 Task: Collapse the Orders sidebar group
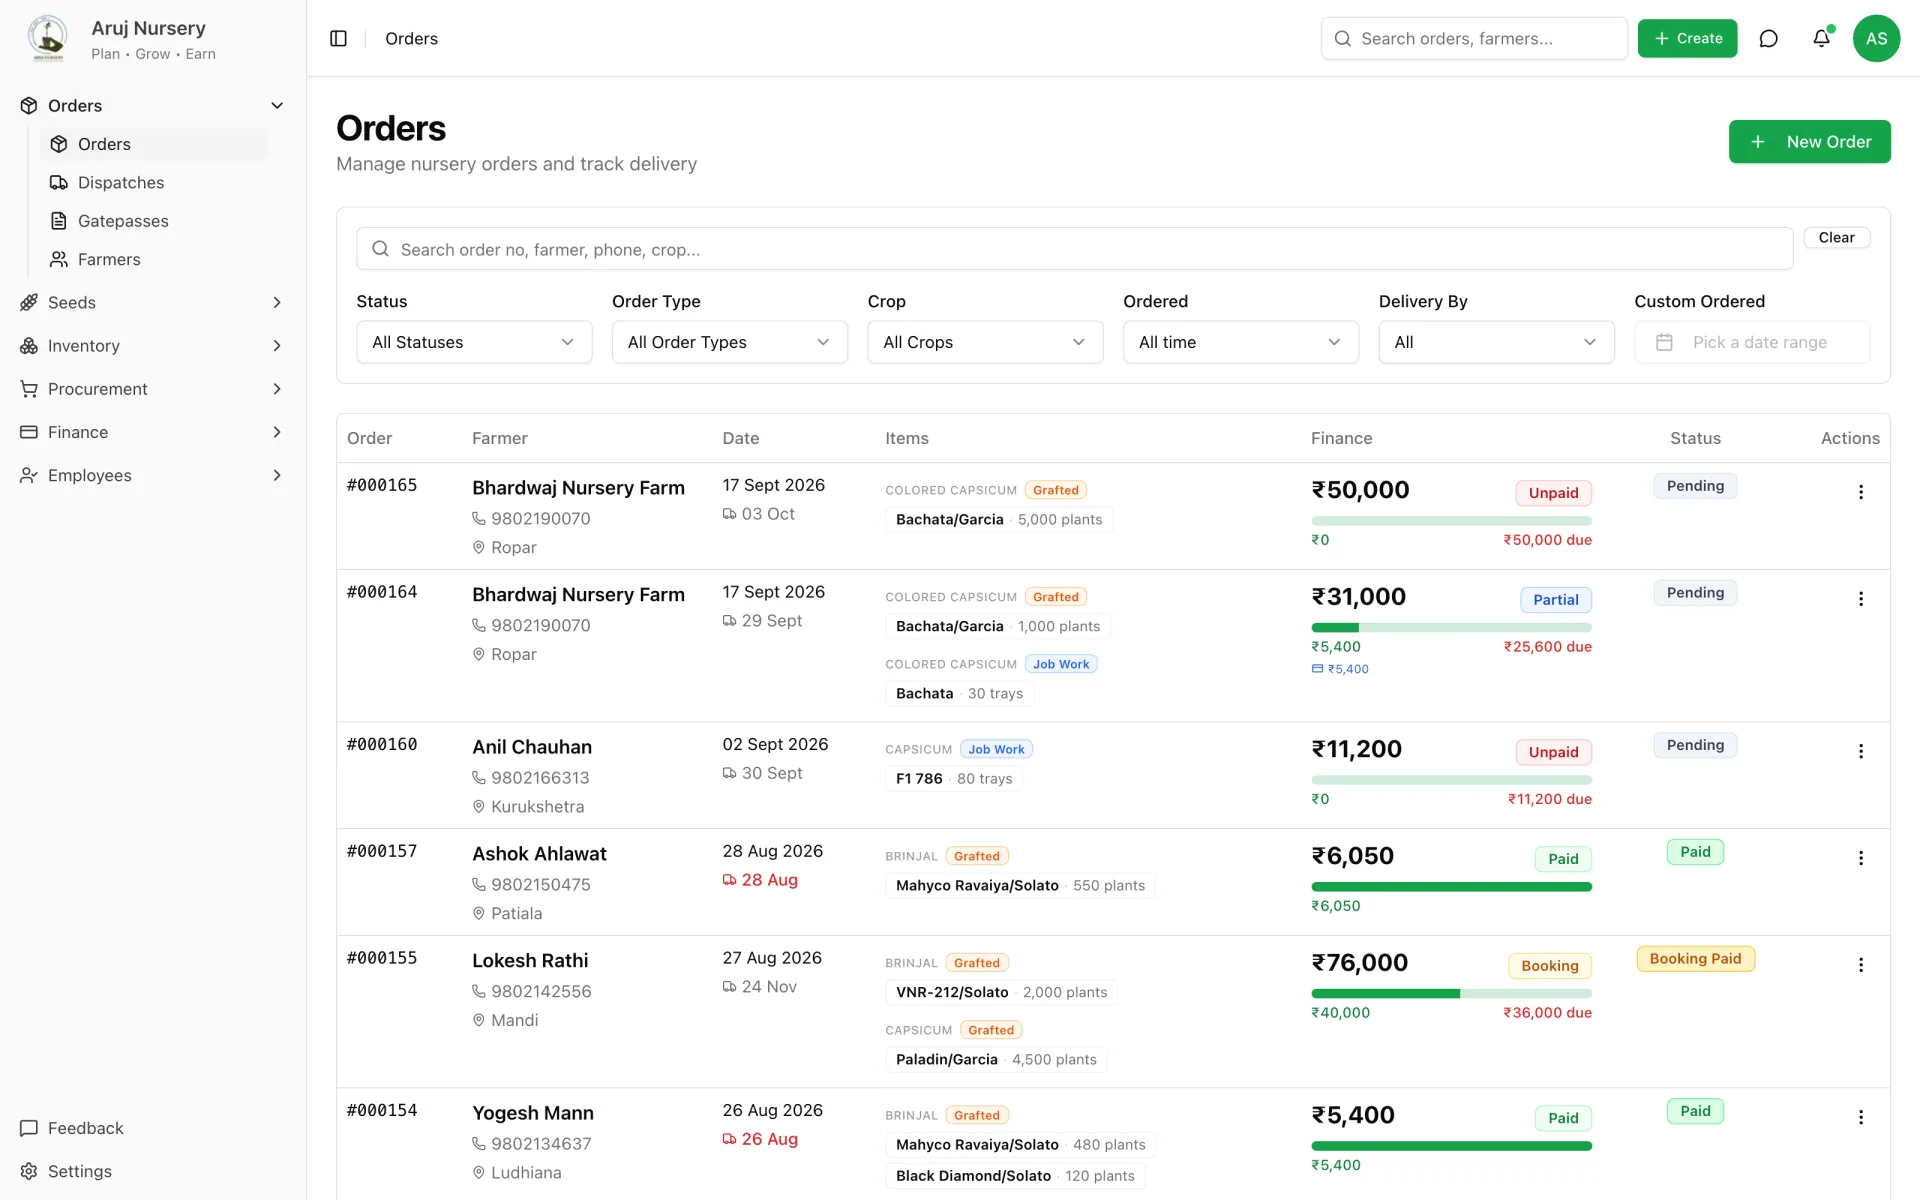[277, 106]
